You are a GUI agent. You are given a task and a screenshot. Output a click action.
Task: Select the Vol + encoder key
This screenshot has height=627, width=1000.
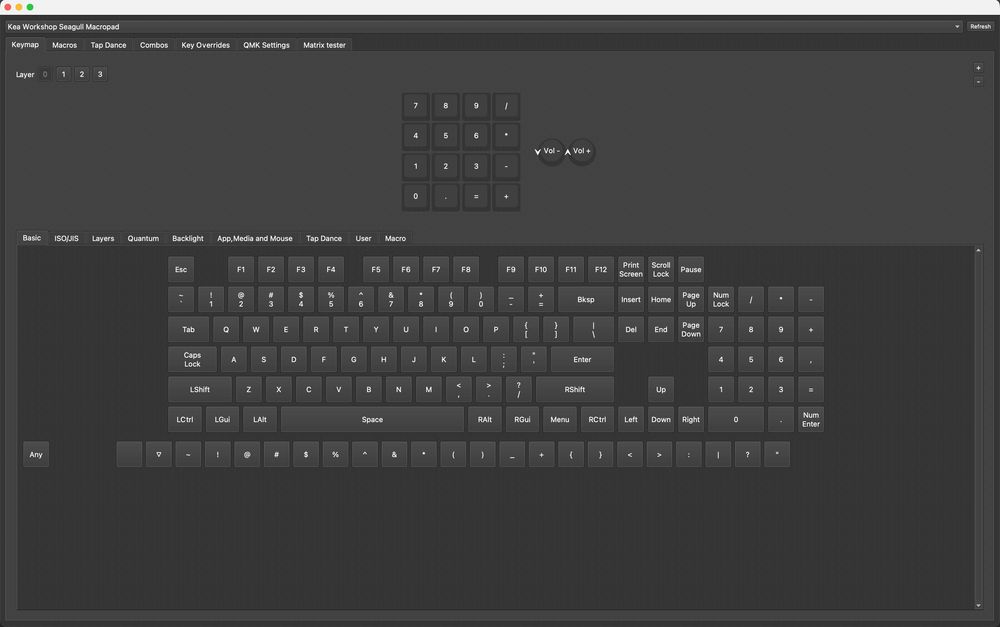(582, 151)
